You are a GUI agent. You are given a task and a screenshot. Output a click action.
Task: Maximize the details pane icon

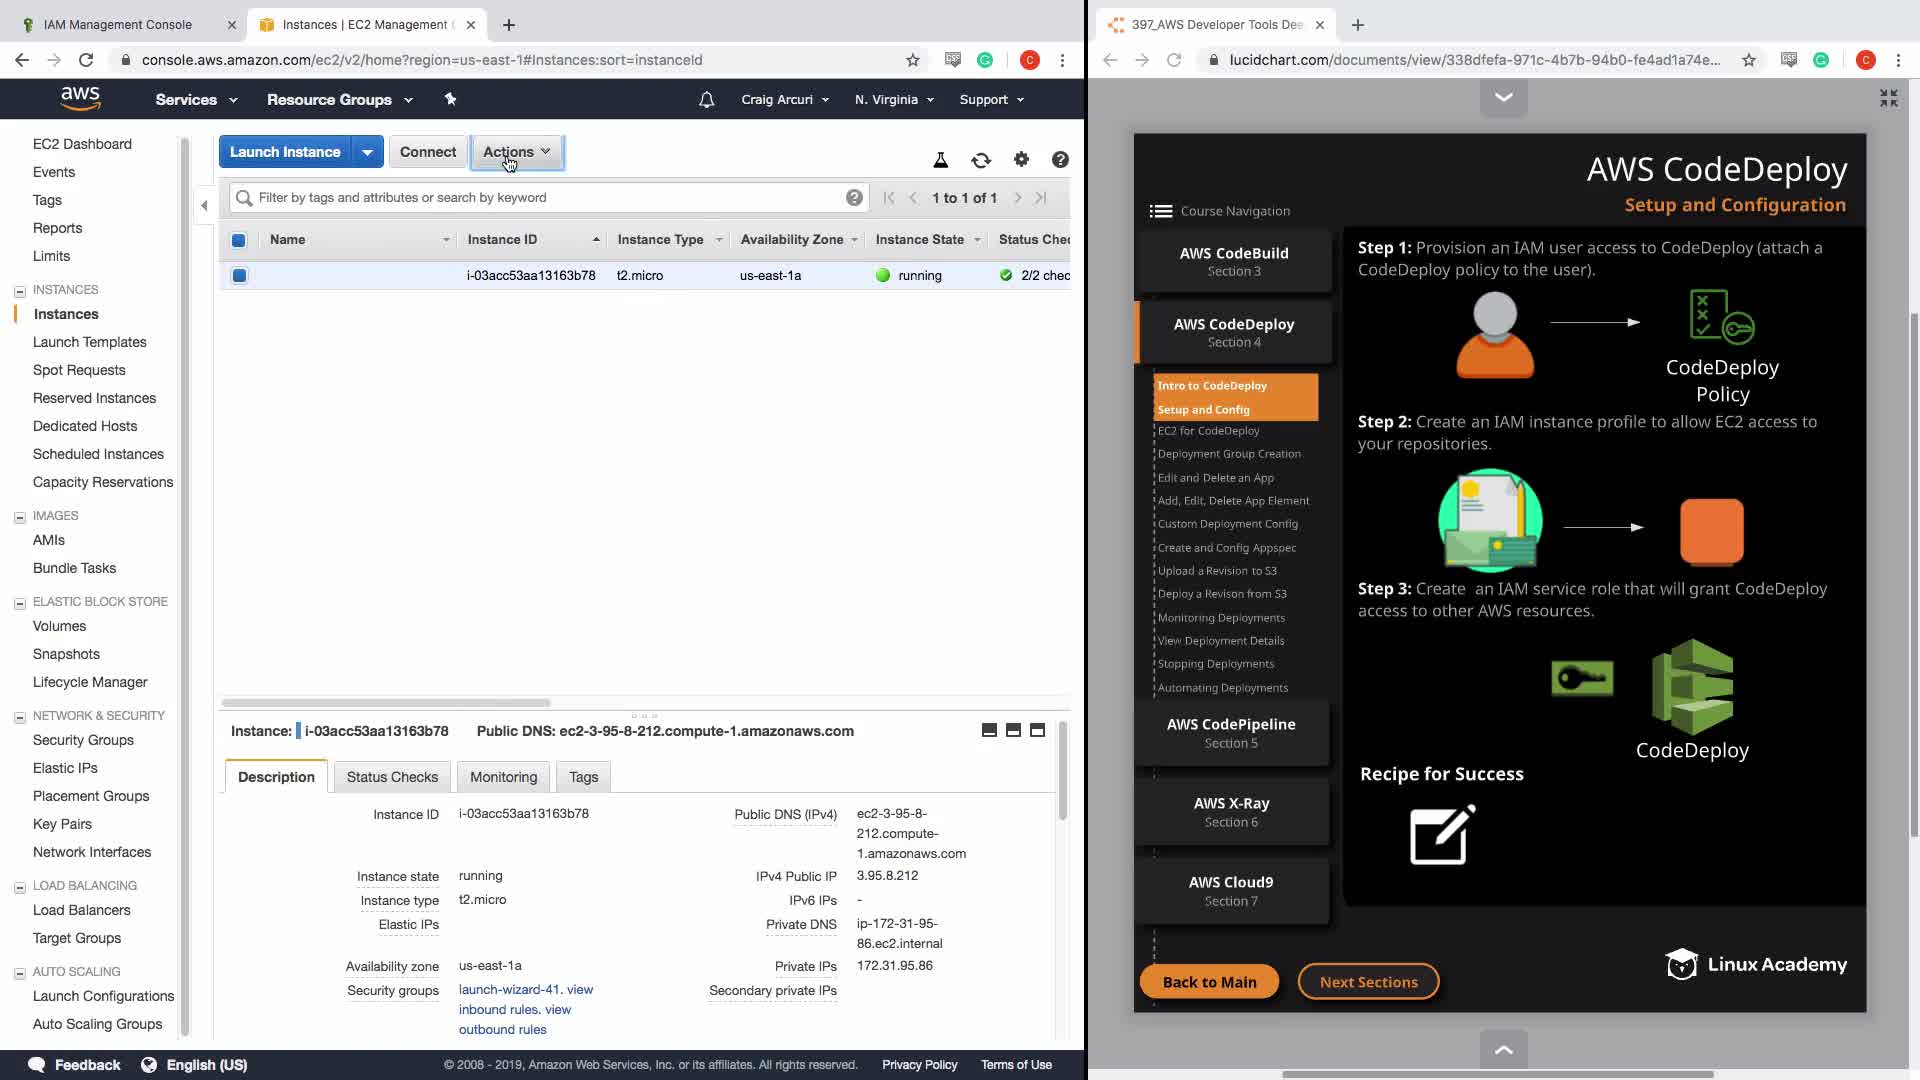[x=1037, y=731]
